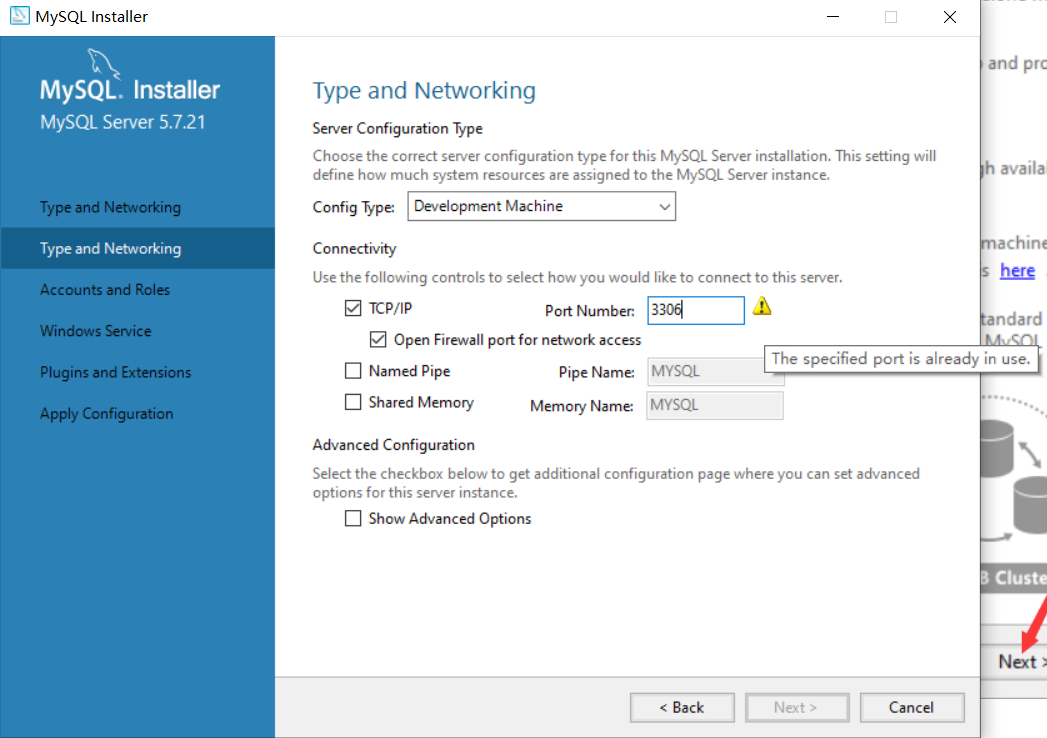Go to Accounts and Roles step
Image resolution: width=1047 pixels, height=738 pixels.
105,290
